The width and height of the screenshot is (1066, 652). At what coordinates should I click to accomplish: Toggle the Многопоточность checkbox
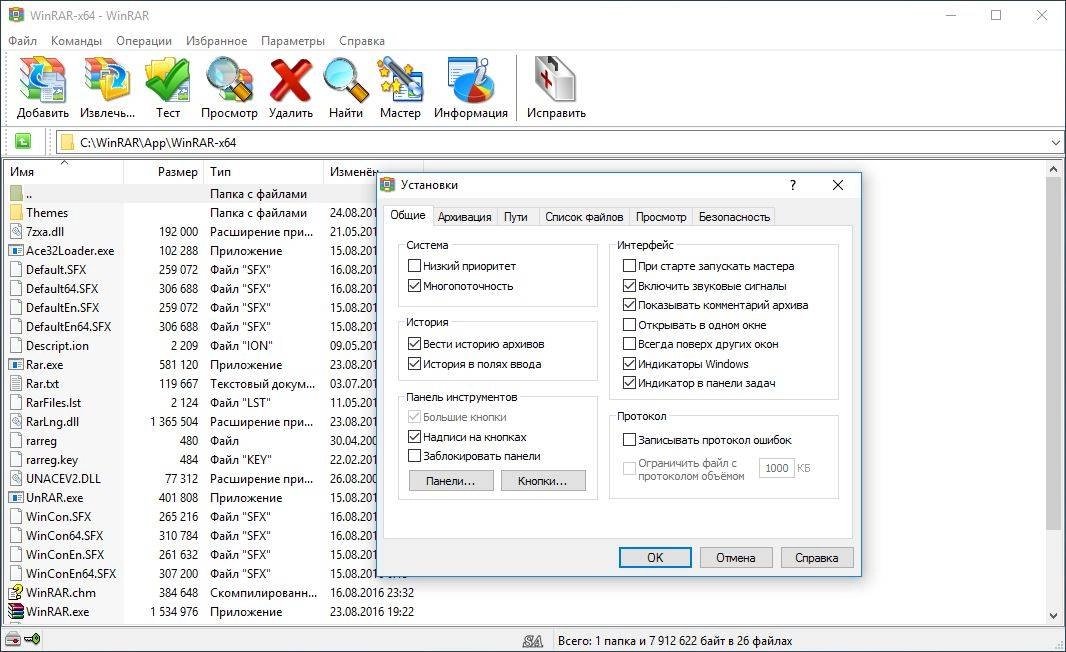click(x=414, y=286)
